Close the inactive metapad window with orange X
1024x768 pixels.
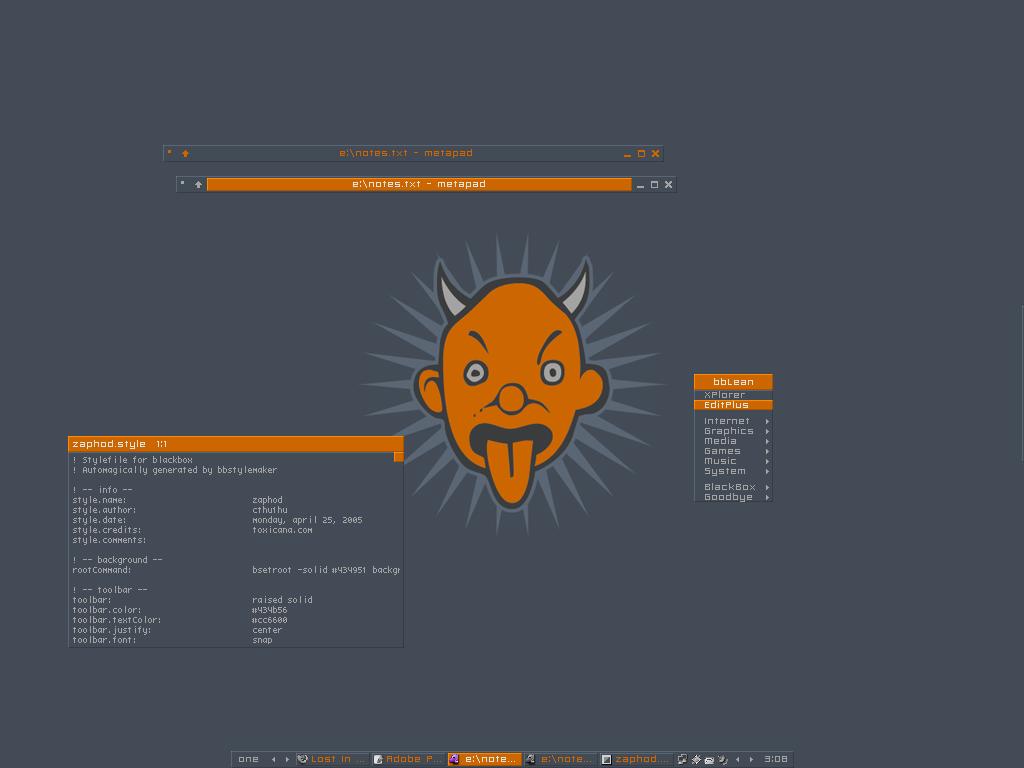coord(656,154)
